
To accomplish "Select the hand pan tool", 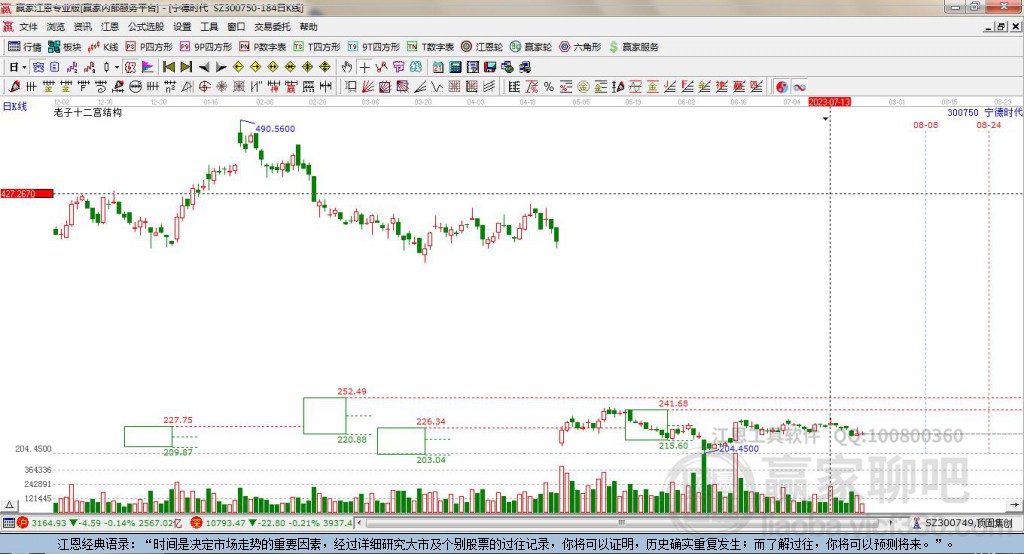I will 347,67.
